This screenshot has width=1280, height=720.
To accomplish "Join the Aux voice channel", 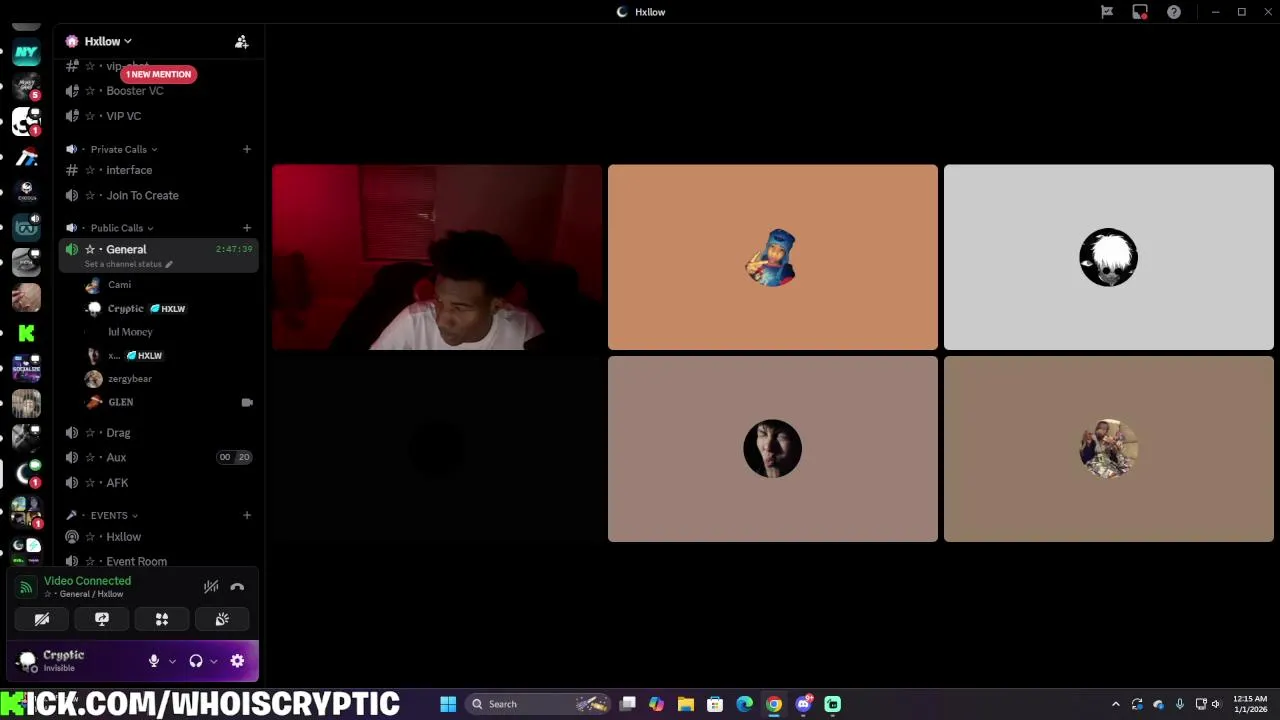I will 116,457.
